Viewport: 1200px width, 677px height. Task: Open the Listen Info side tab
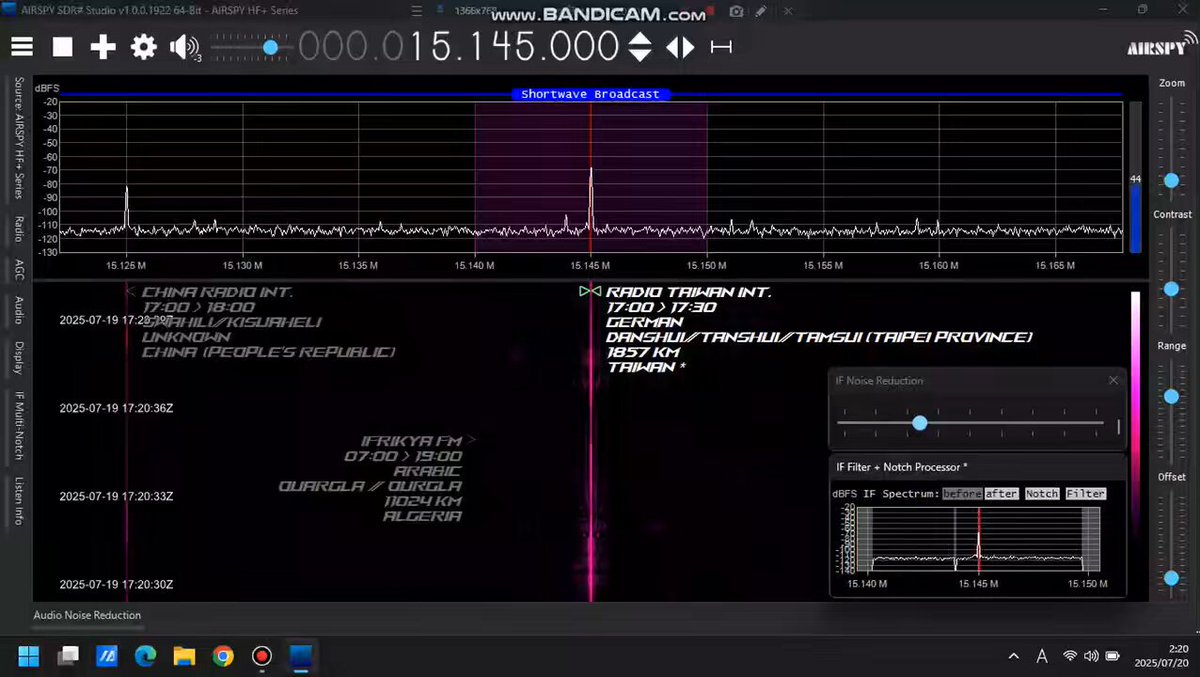(x=18, y=501)
